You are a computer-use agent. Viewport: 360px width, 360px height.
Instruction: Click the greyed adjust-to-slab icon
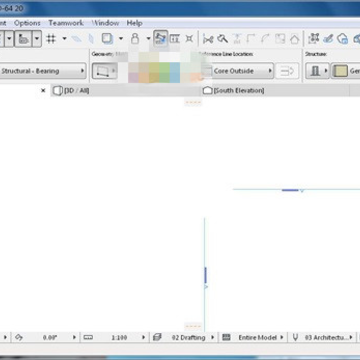coord(237,39)
